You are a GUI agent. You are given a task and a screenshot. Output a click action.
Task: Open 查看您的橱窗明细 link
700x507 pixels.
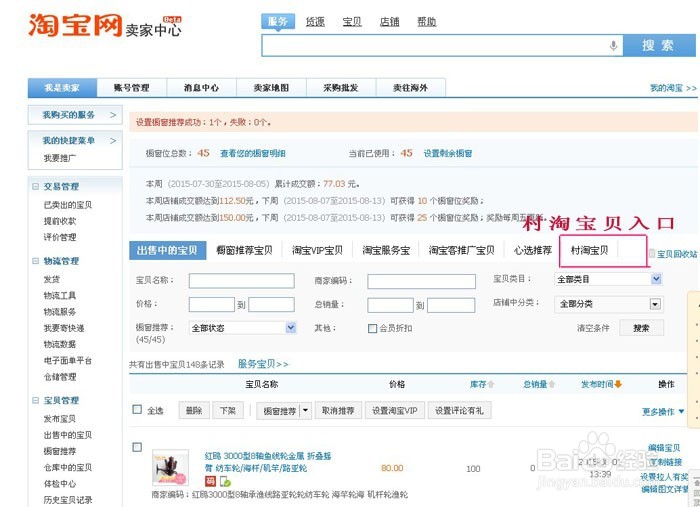point(253,154)
